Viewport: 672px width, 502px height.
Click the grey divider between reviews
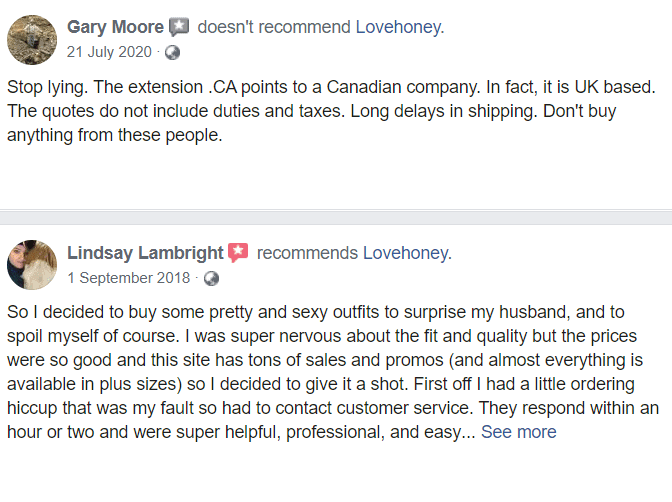336,217
